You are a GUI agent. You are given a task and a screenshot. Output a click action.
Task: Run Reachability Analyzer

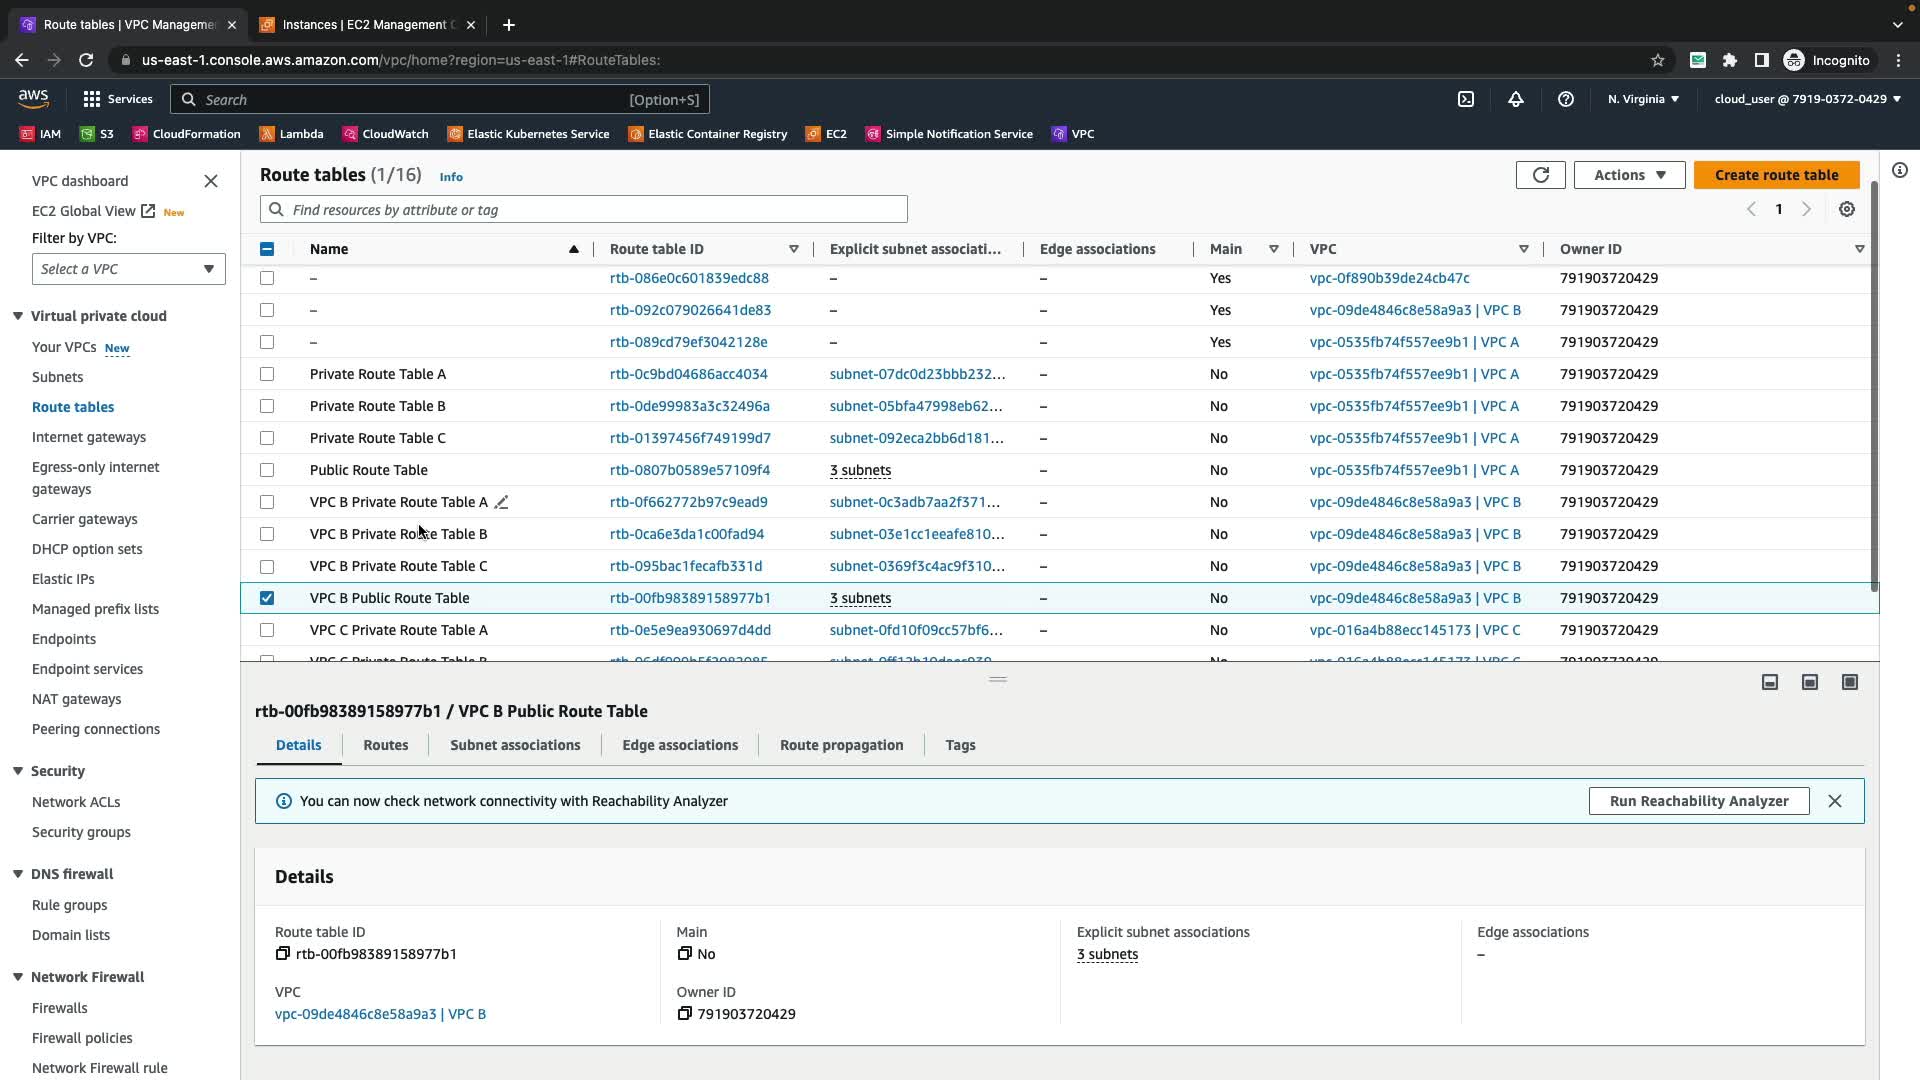click(x=1697, y=801)
